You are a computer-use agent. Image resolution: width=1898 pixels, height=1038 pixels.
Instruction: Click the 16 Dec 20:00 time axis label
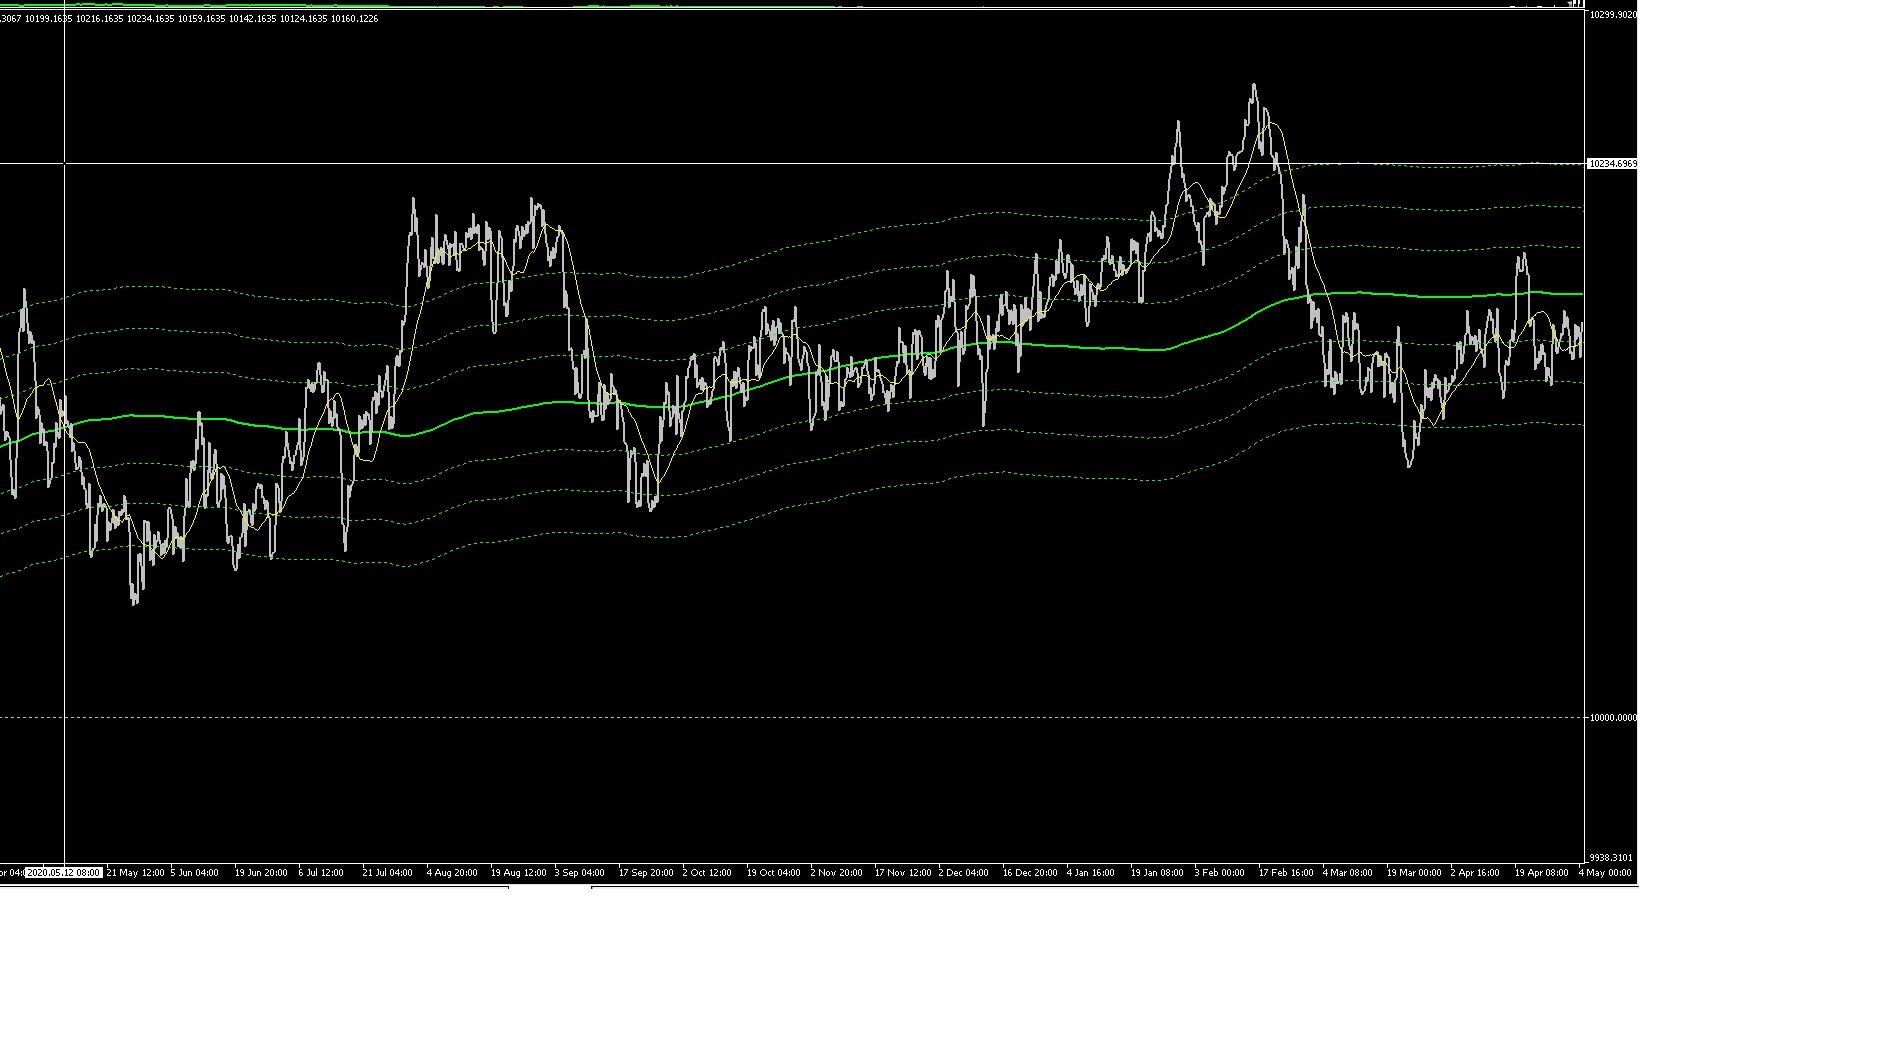pos(1029,872)
